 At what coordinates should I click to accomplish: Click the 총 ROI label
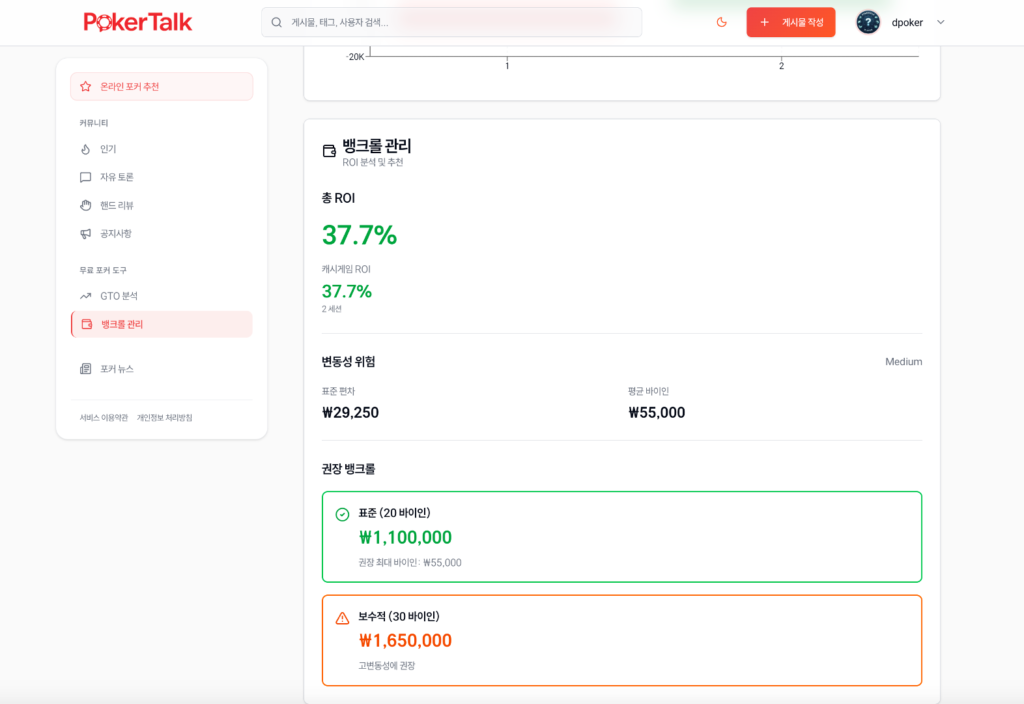338,198
